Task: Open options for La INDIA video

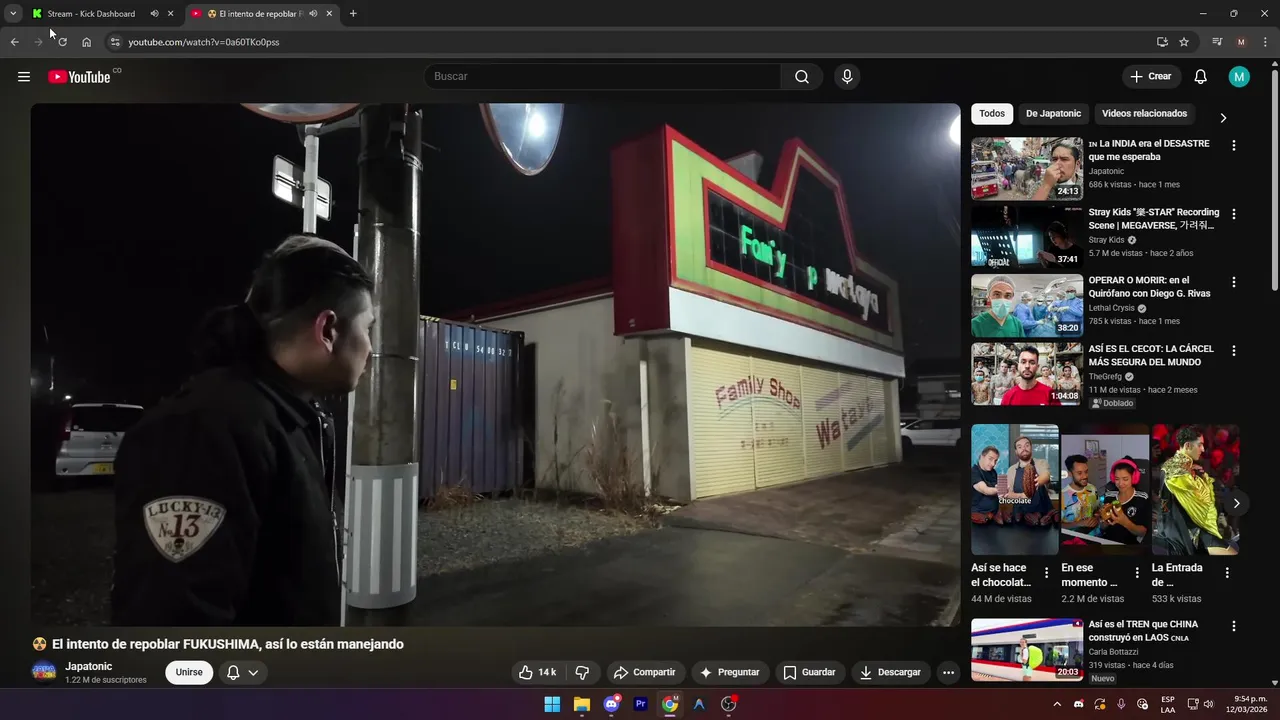Action: click(1233, 145)
